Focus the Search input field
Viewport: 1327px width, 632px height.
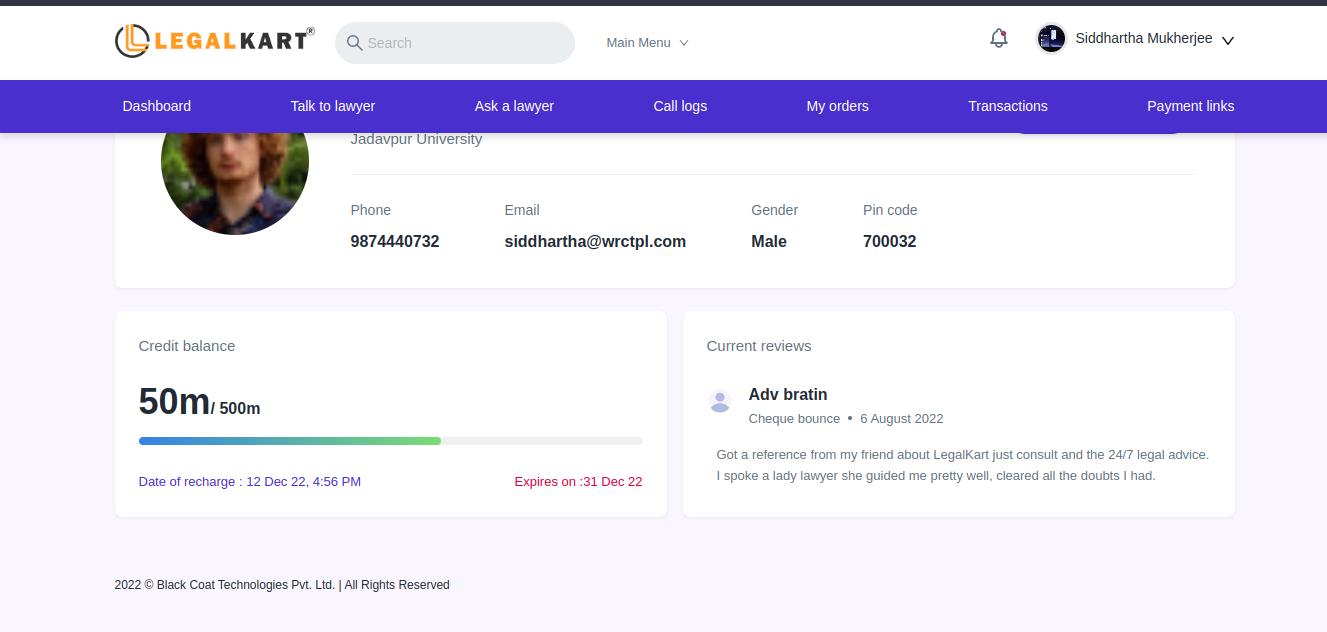coord(465,43)
